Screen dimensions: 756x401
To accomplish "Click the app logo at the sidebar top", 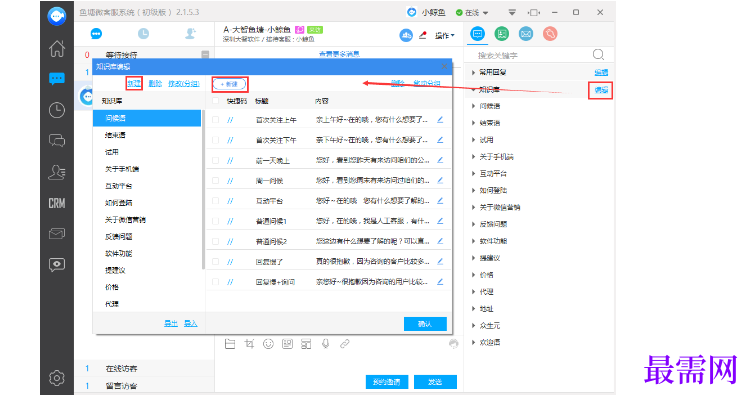I will (x=57, y=16).
